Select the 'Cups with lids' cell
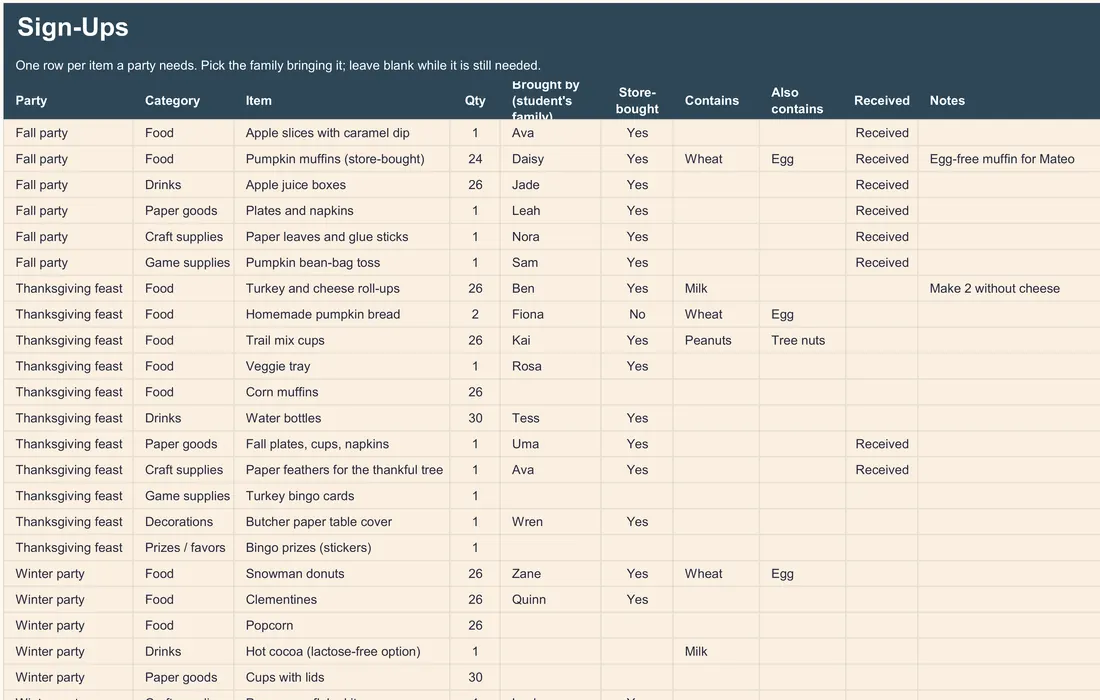 tap(342, 678)
